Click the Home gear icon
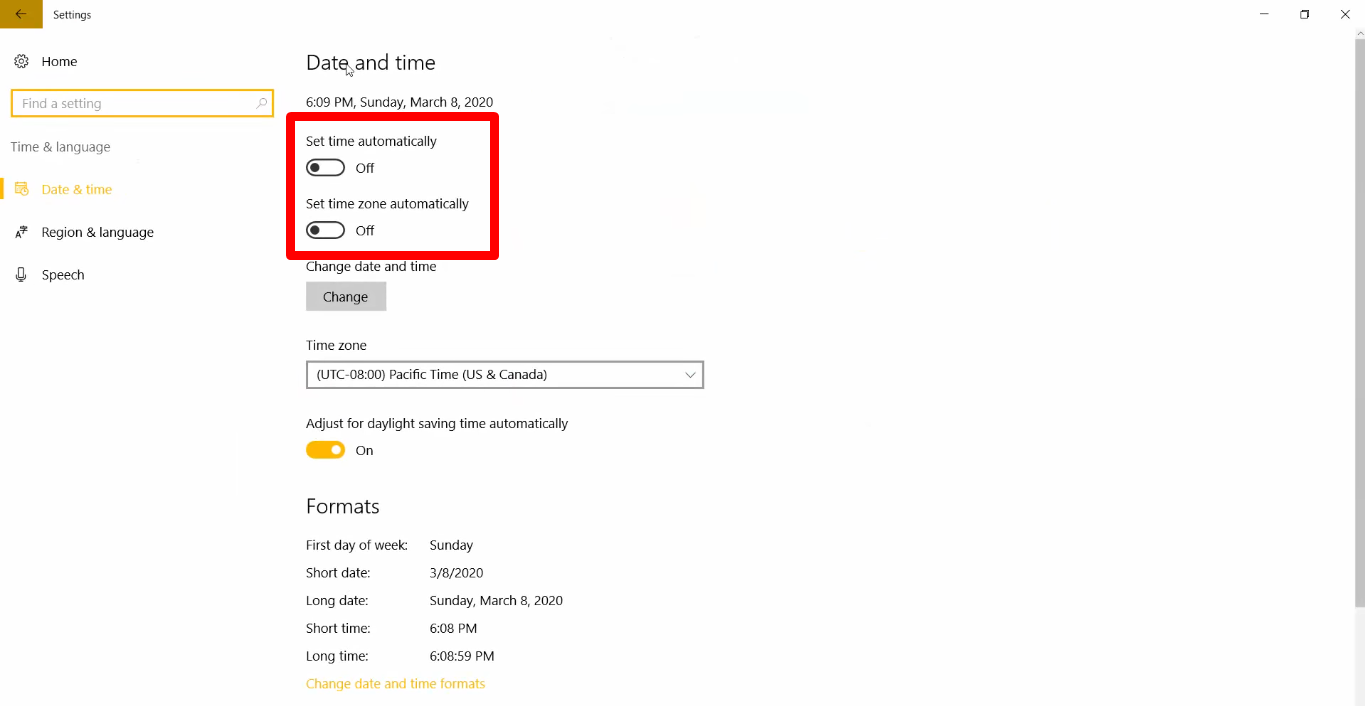Viewport: 1365px width, 706px height. point(21,61)
